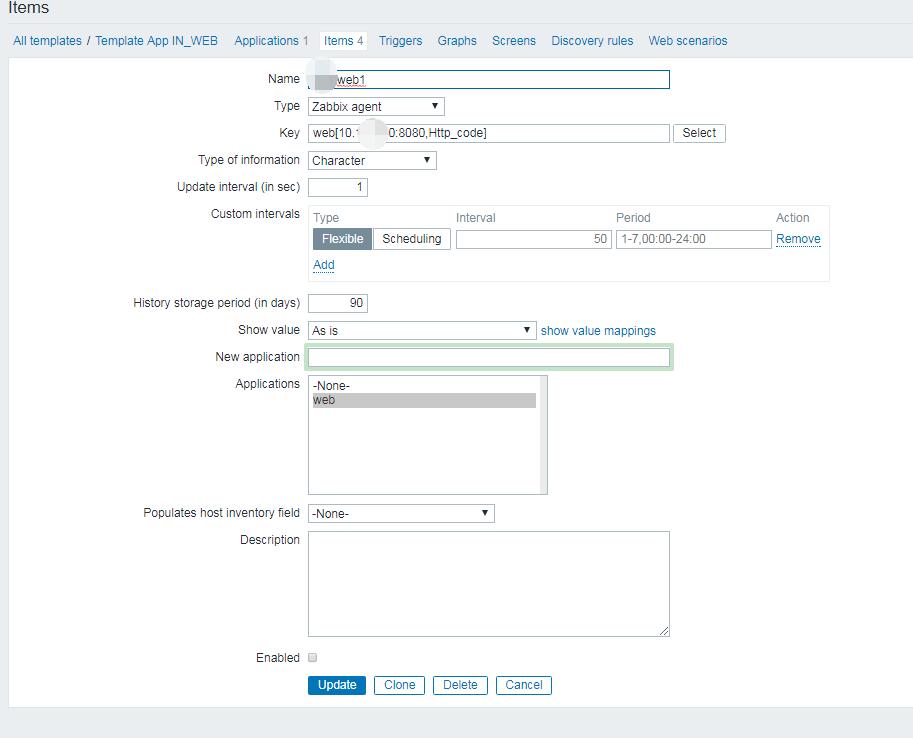The width and height of the screenshot is (913, 738).
Task: Open the Type of information dropdown
Action: click(x=371, y=160)
